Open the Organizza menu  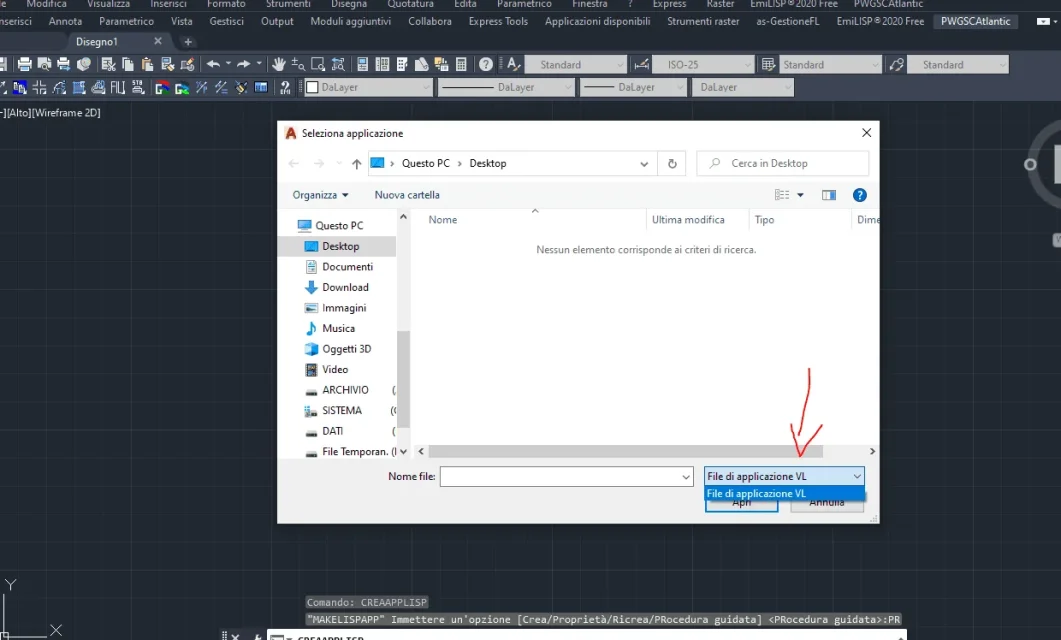320,195
